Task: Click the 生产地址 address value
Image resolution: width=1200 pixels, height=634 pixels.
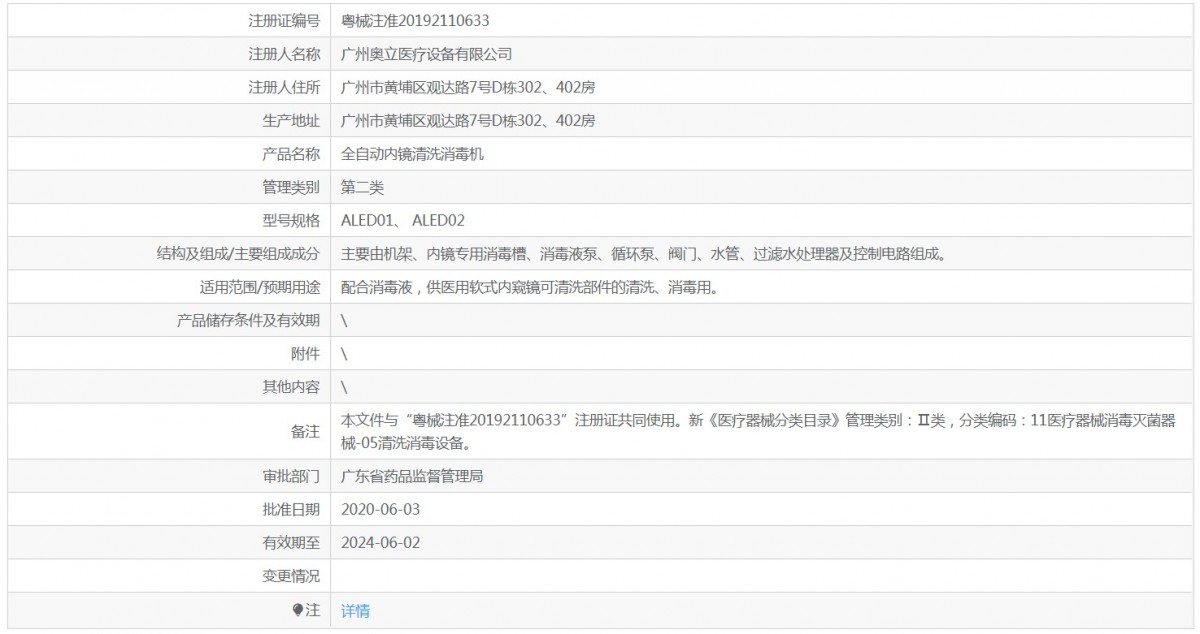Action: tap(468, 121)
